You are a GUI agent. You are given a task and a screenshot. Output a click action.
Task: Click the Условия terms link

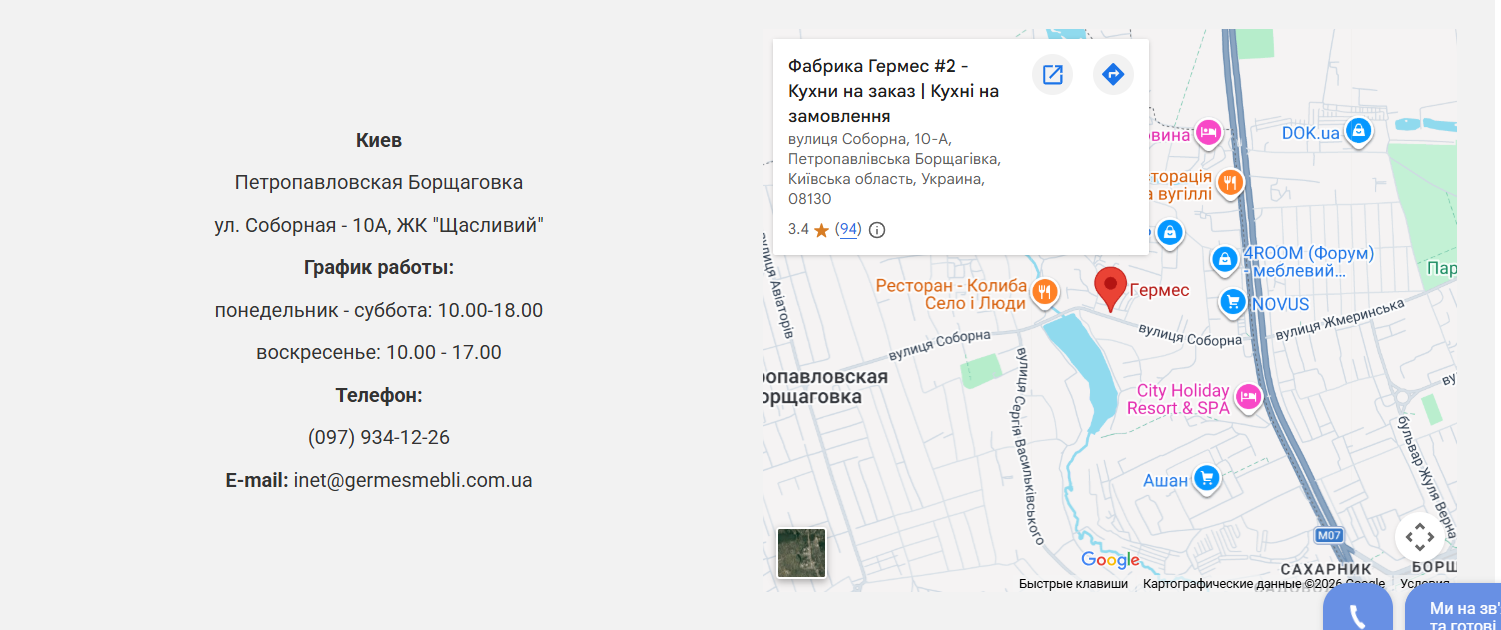[x=1425, y=584]
